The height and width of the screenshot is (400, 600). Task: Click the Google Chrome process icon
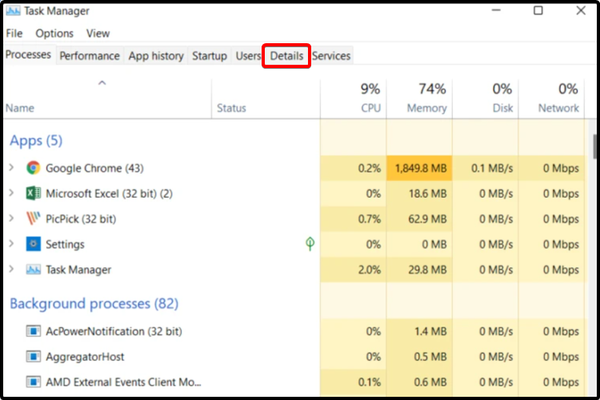tap(33, 168)
